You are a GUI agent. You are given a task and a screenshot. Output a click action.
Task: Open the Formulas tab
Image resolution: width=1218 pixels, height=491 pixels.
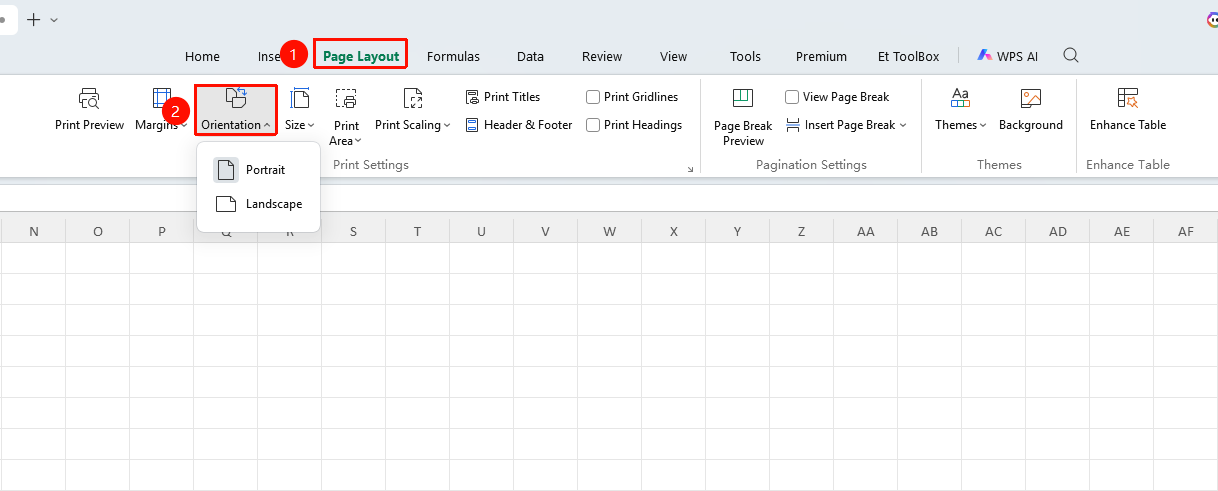point(453,56)
